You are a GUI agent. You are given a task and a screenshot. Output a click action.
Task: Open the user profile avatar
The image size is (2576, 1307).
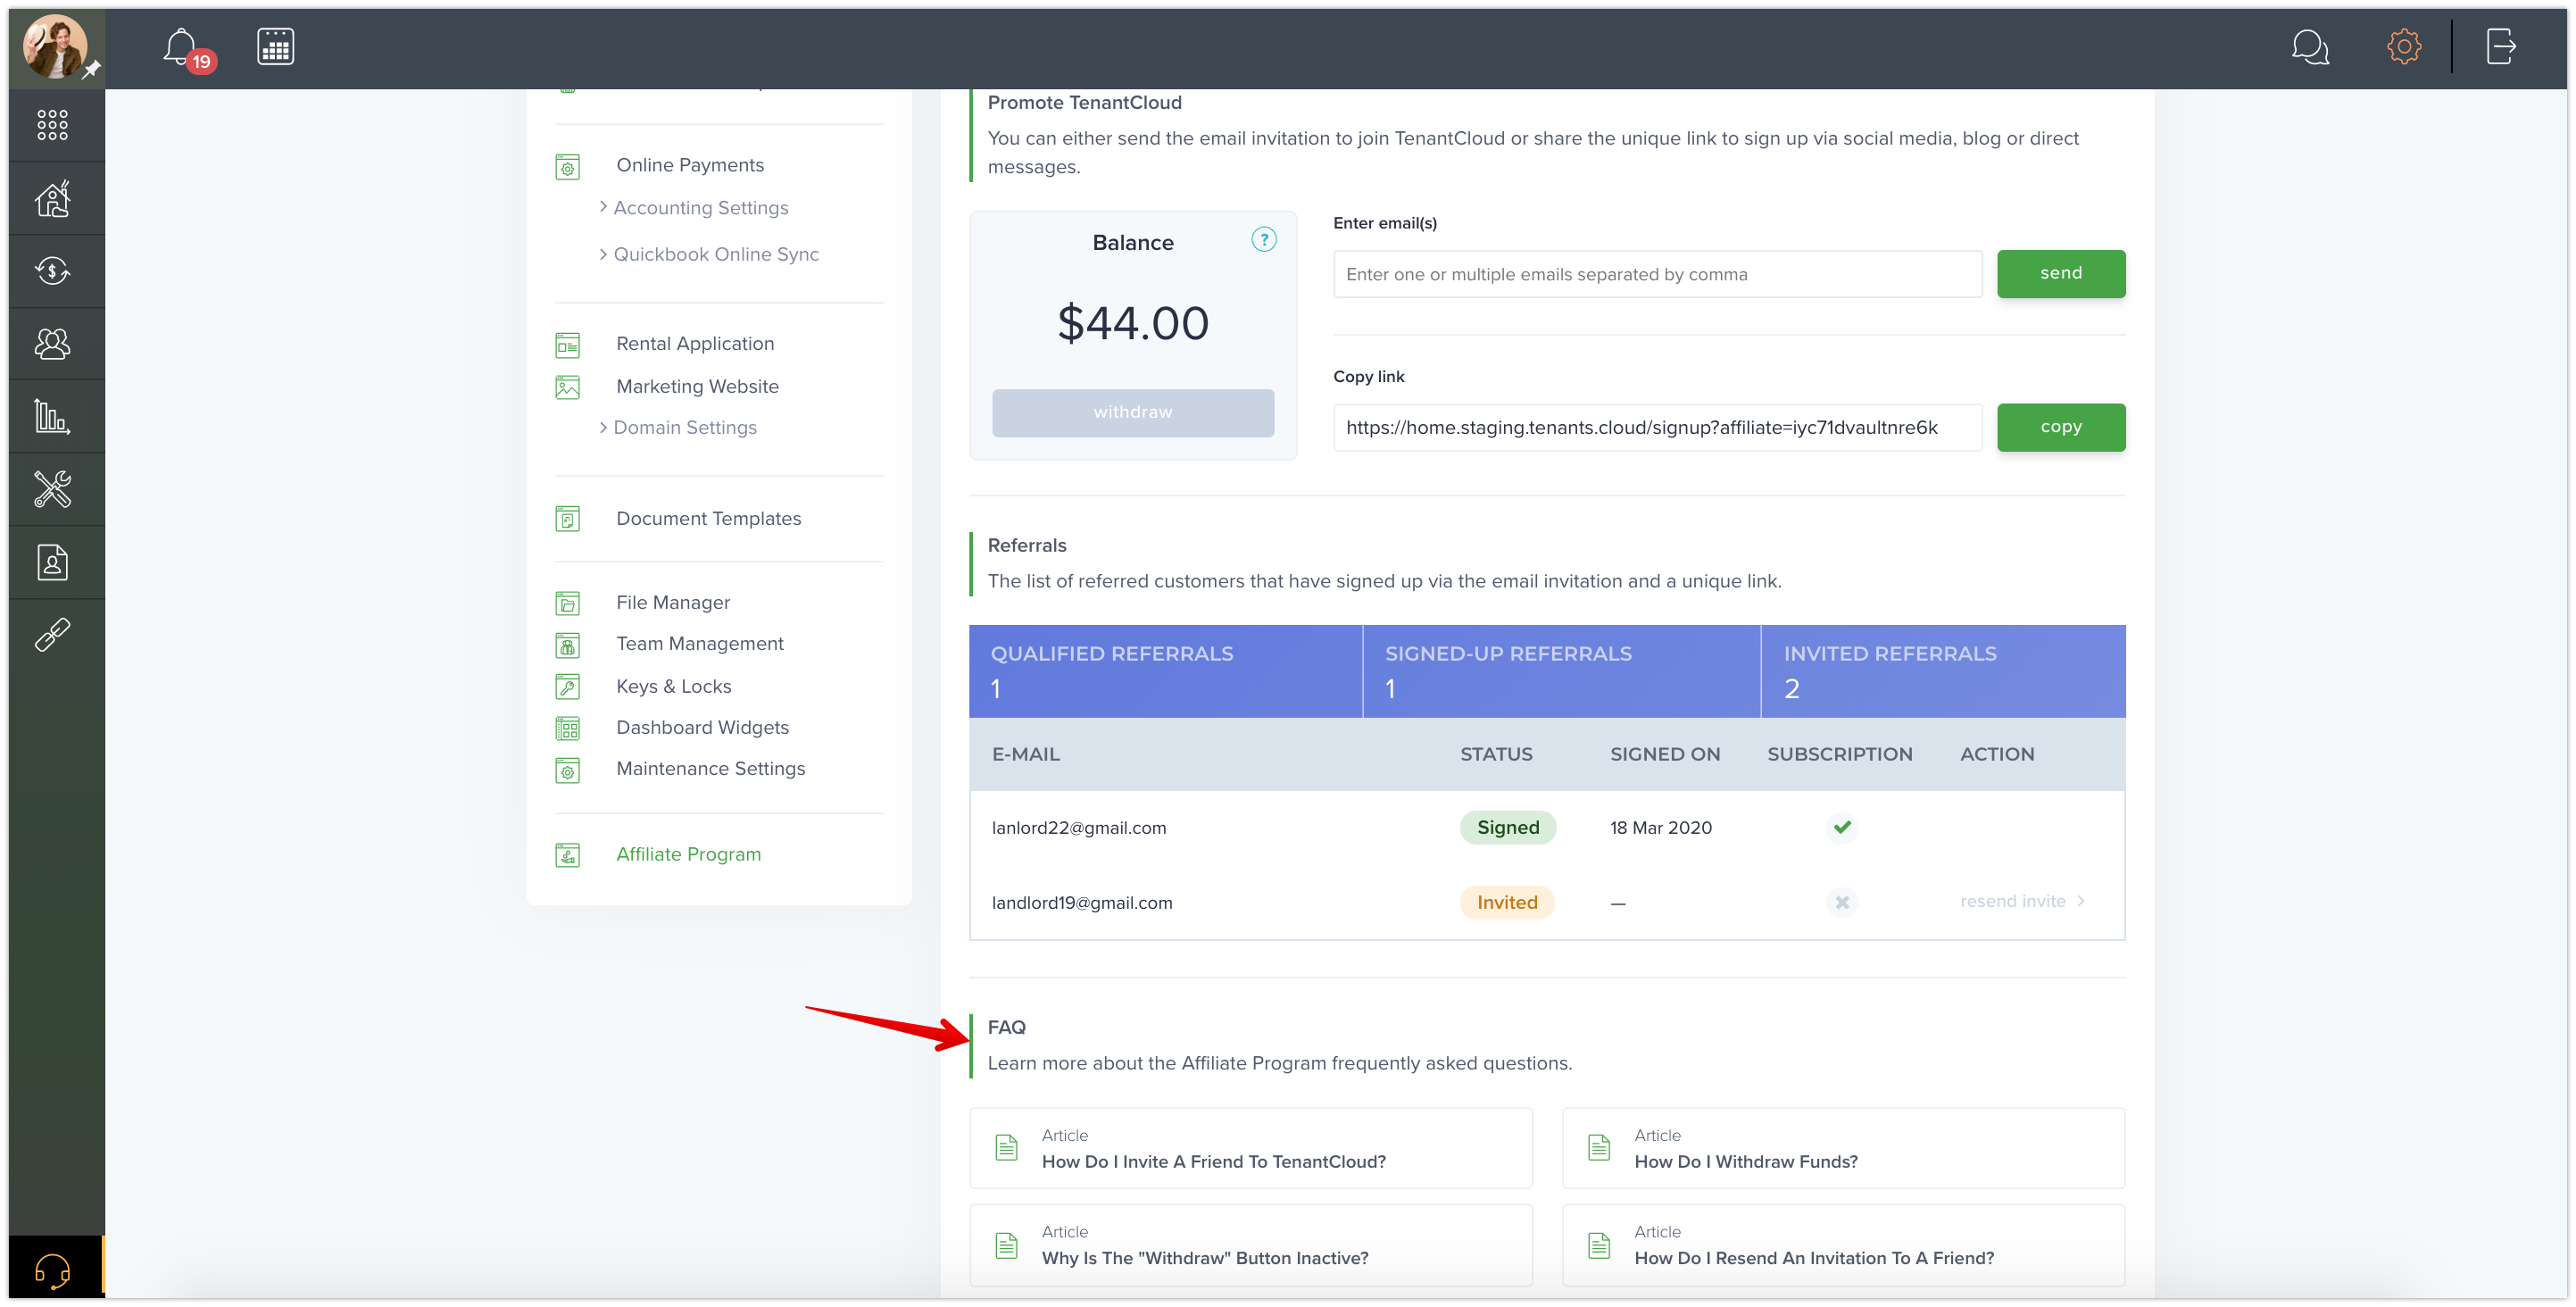[55, 46]
